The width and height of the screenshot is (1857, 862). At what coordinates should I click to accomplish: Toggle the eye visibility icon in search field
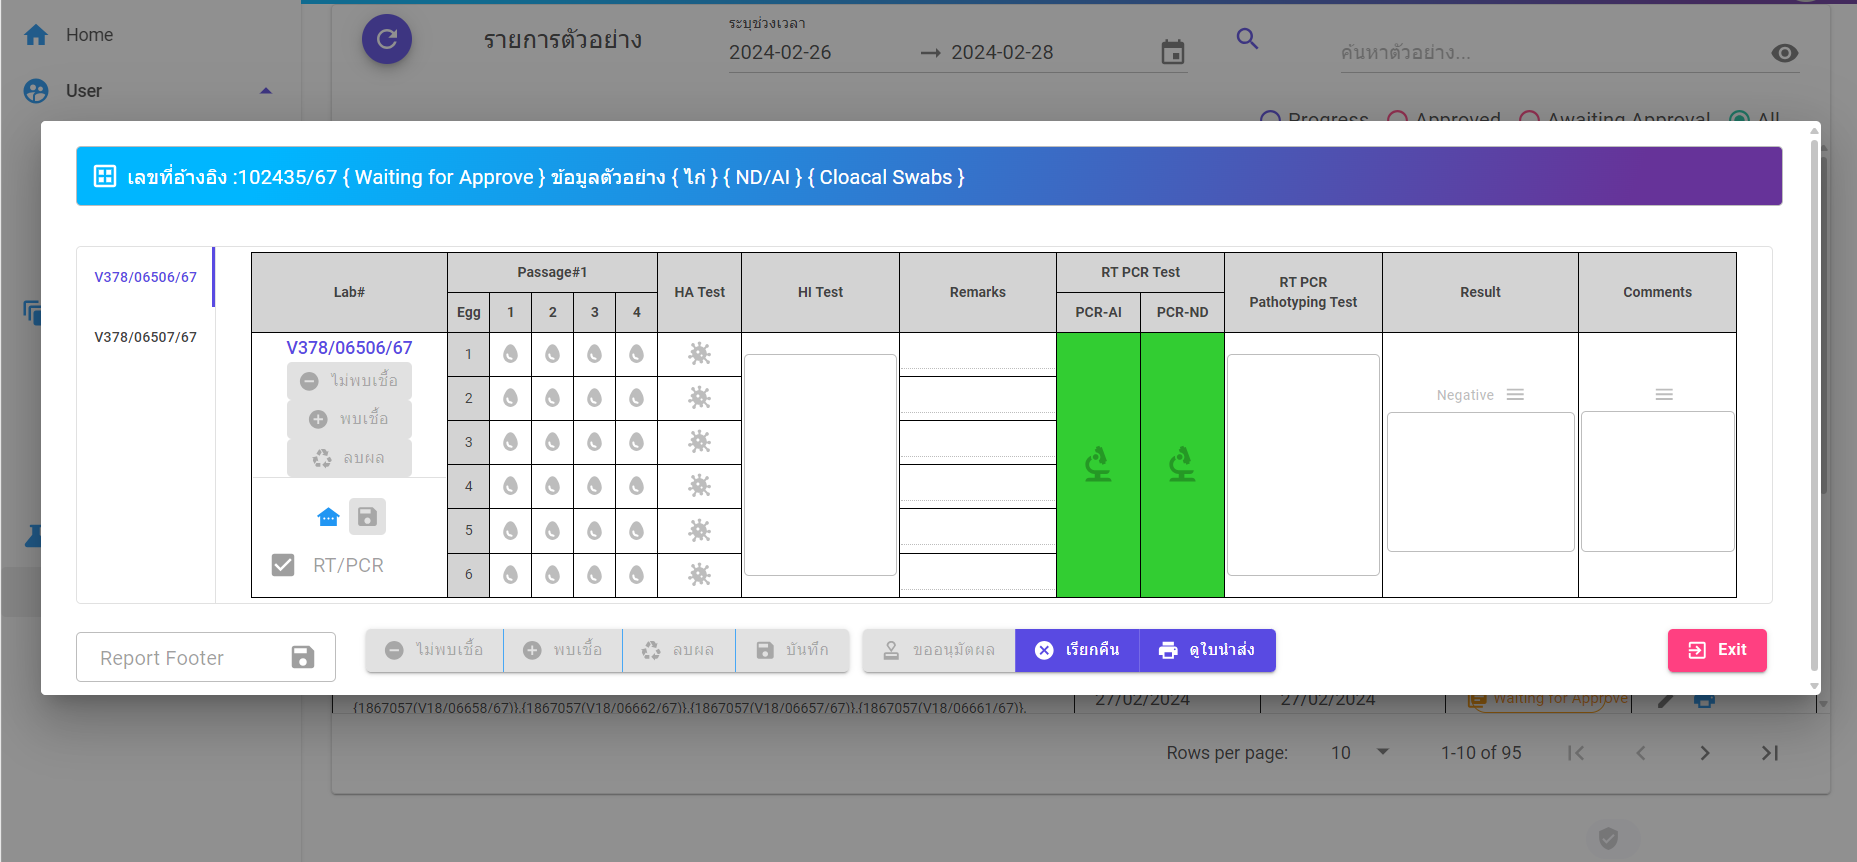1784,53
